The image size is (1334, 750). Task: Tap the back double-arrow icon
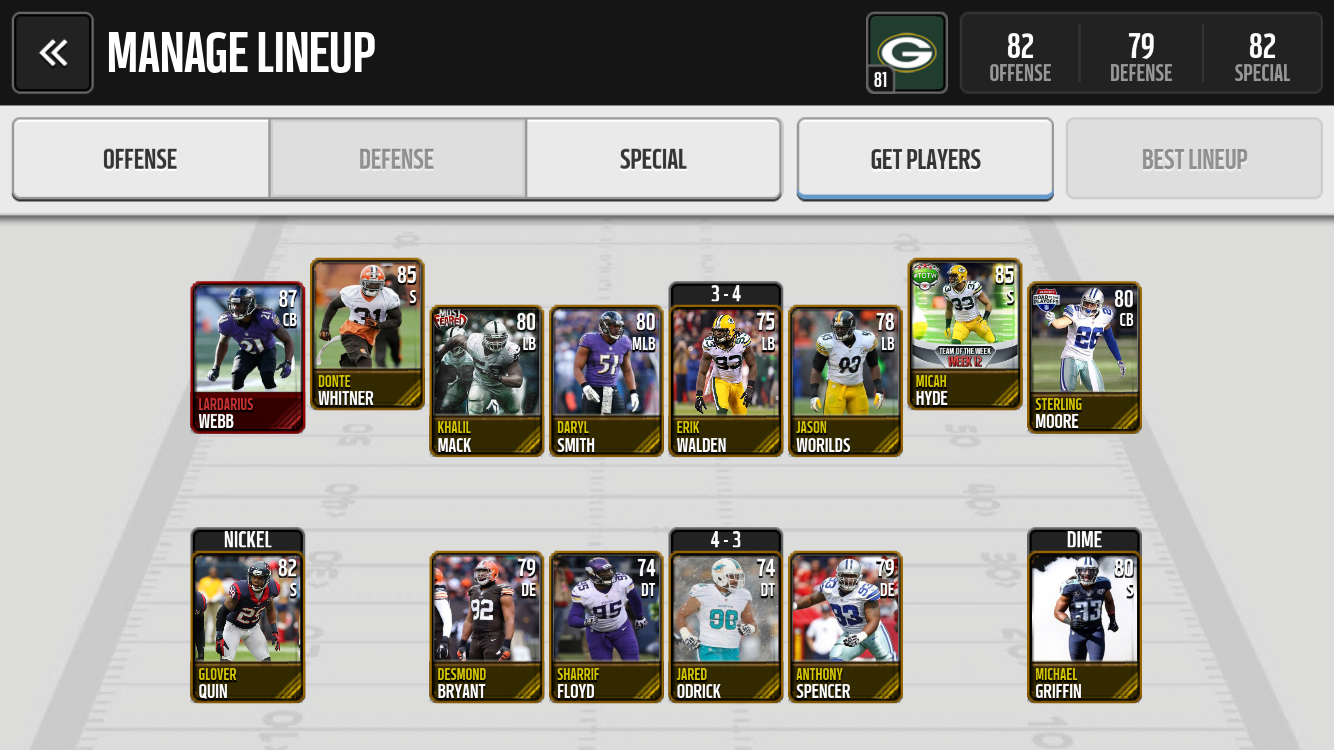click(53, 52)
